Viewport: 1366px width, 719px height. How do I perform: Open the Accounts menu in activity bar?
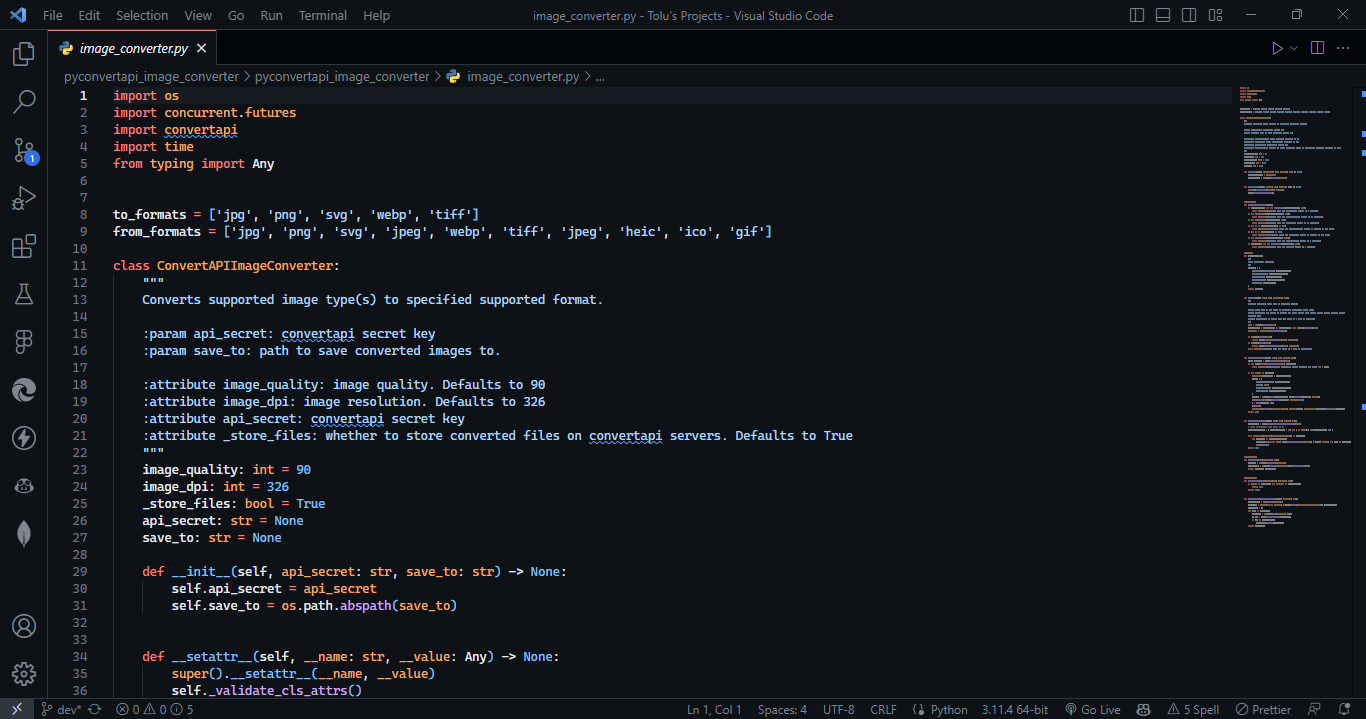pos(23,626)
